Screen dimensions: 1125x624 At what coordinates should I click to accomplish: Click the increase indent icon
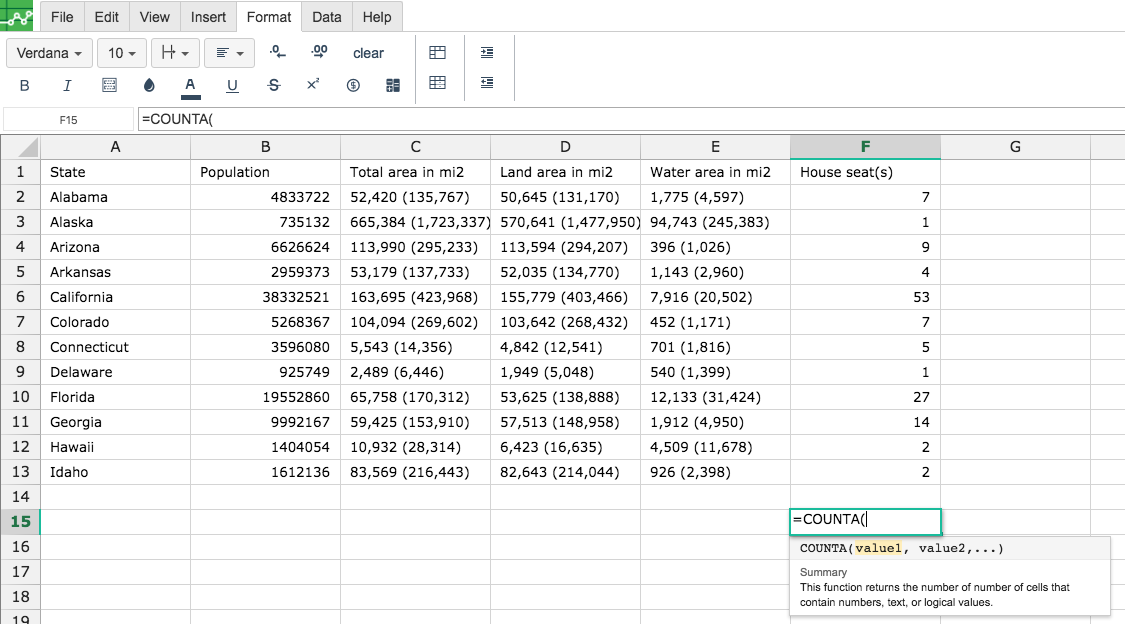tap(487, 52)
